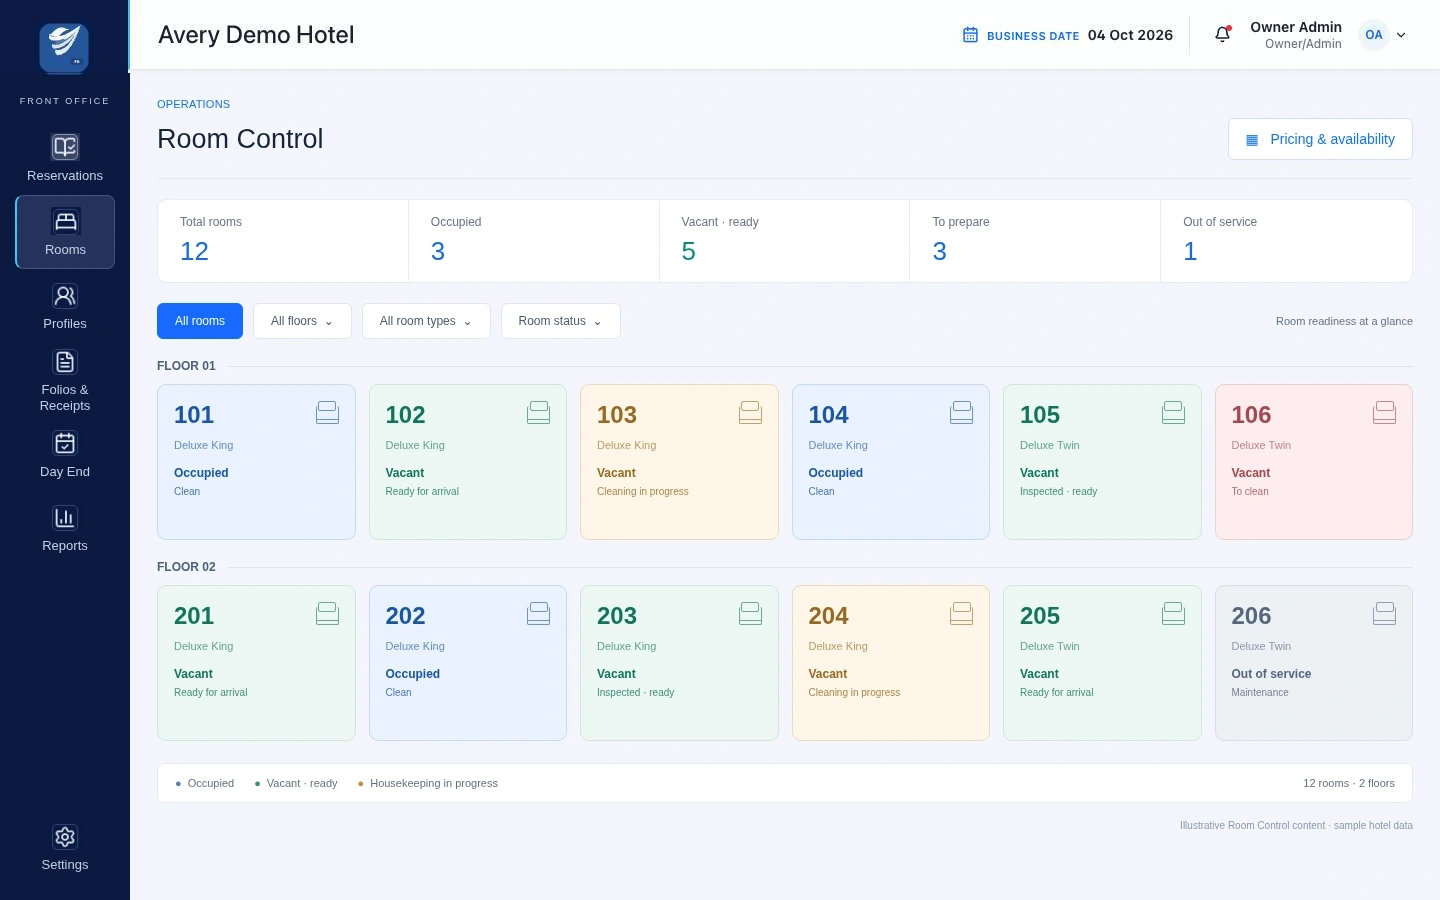Open room 205 card
This screenshot has width=1440, height=900.
(1102, 663)
